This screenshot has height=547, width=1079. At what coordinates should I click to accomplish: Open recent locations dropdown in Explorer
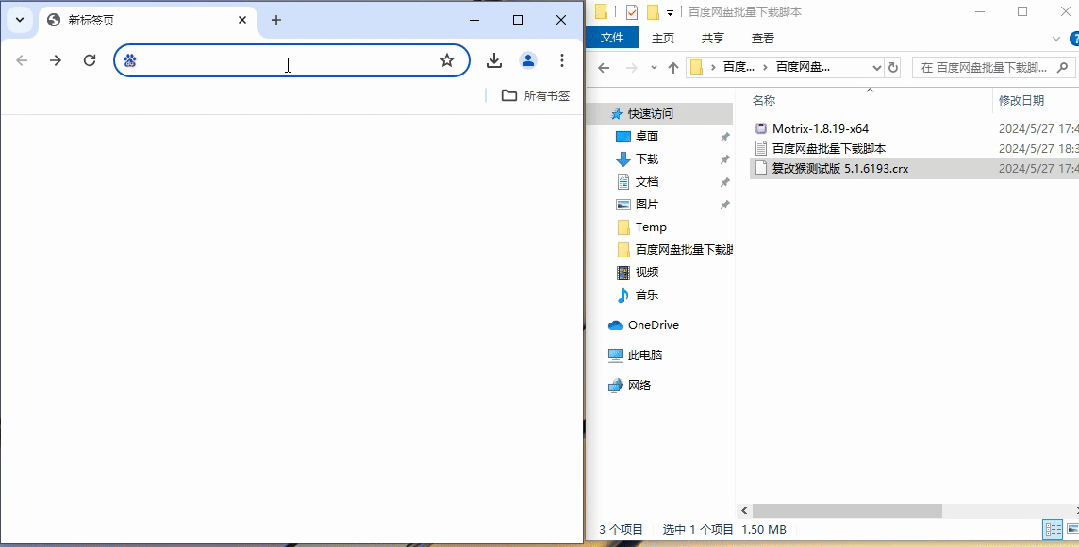(x=654, y=67)
